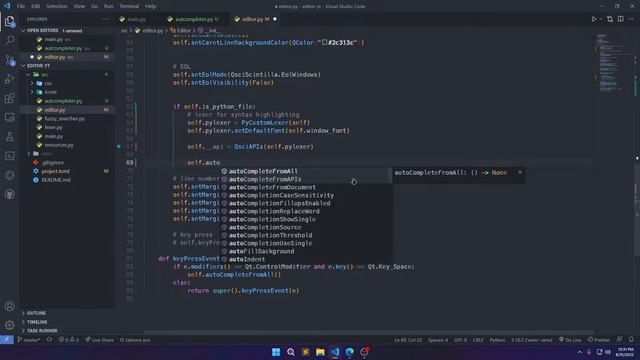Click the unsaved dot on editor.py tab

click(x=275, y=19)
